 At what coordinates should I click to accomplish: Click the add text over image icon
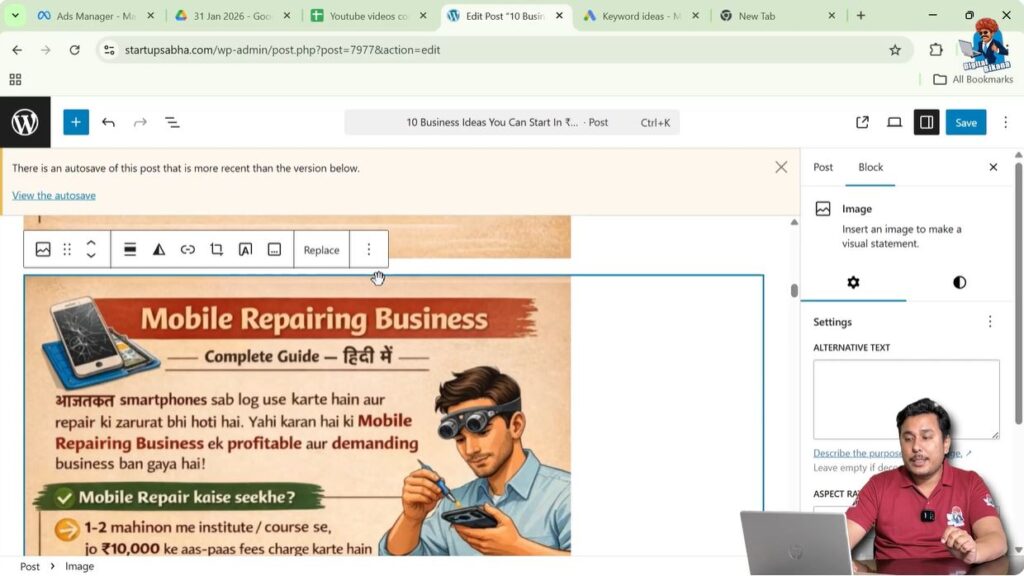pos(245,250)
